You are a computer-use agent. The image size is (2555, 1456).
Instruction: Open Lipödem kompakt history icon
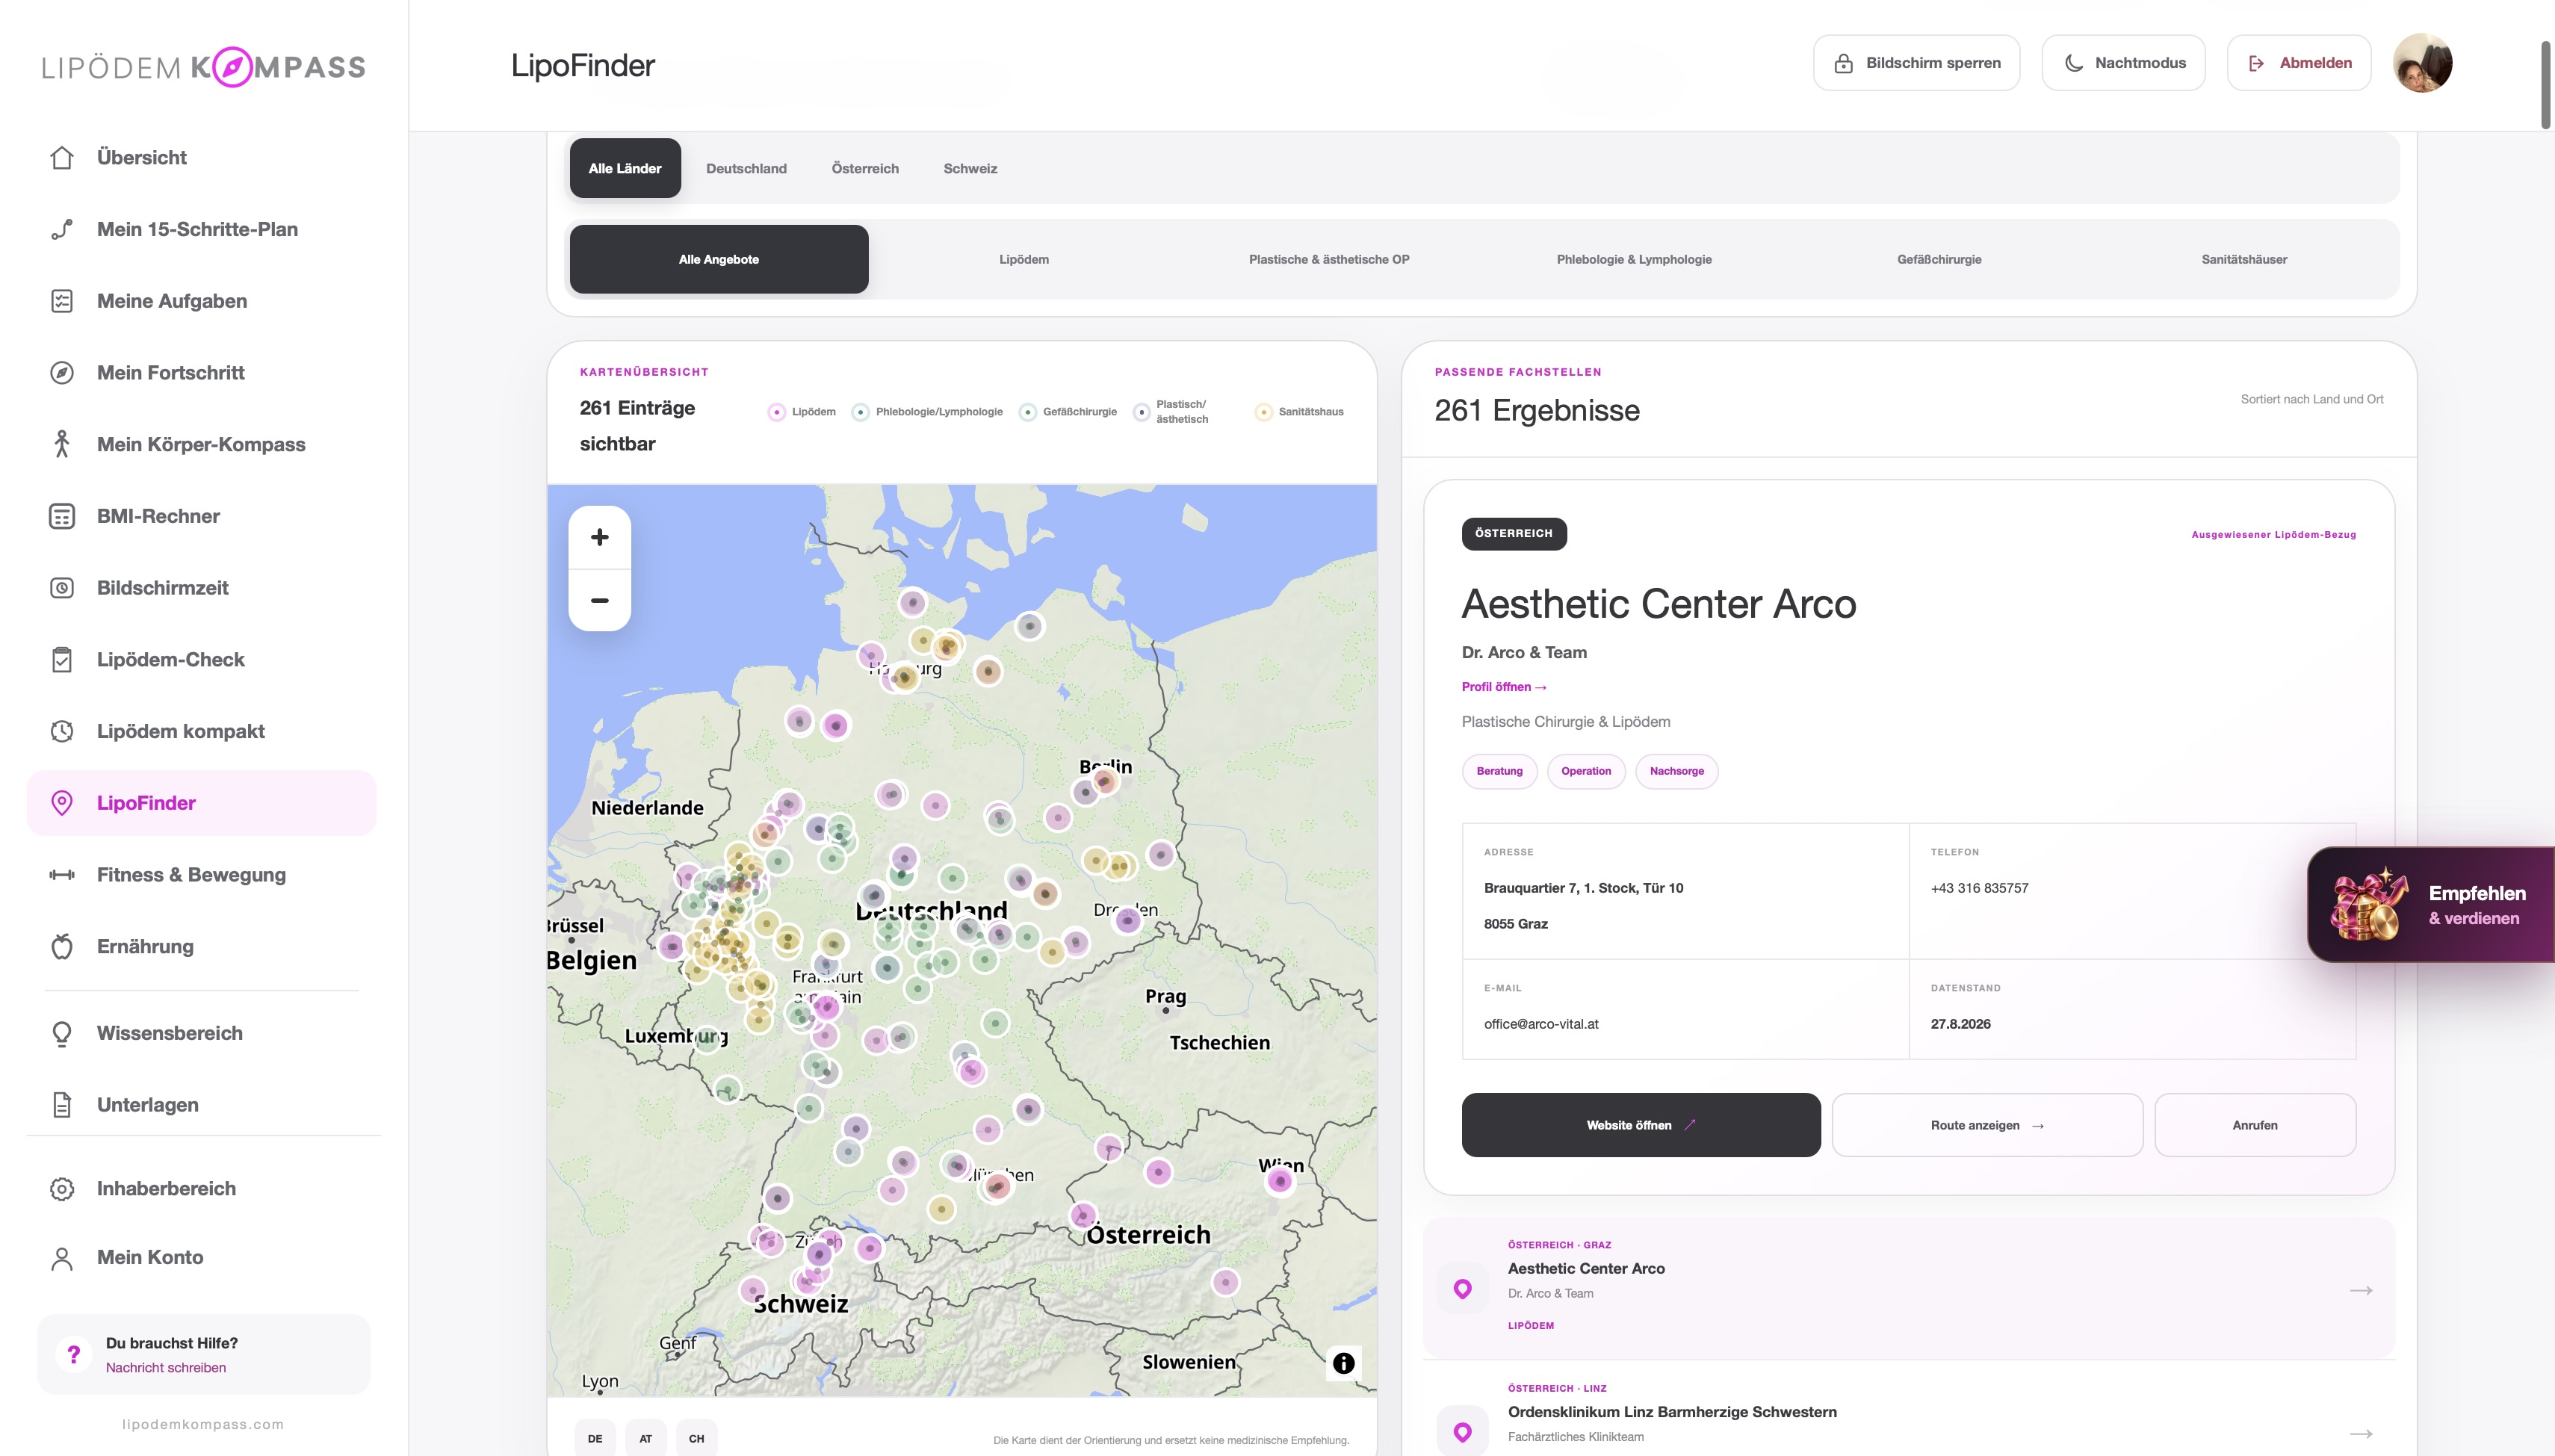[x=62, y=731]
